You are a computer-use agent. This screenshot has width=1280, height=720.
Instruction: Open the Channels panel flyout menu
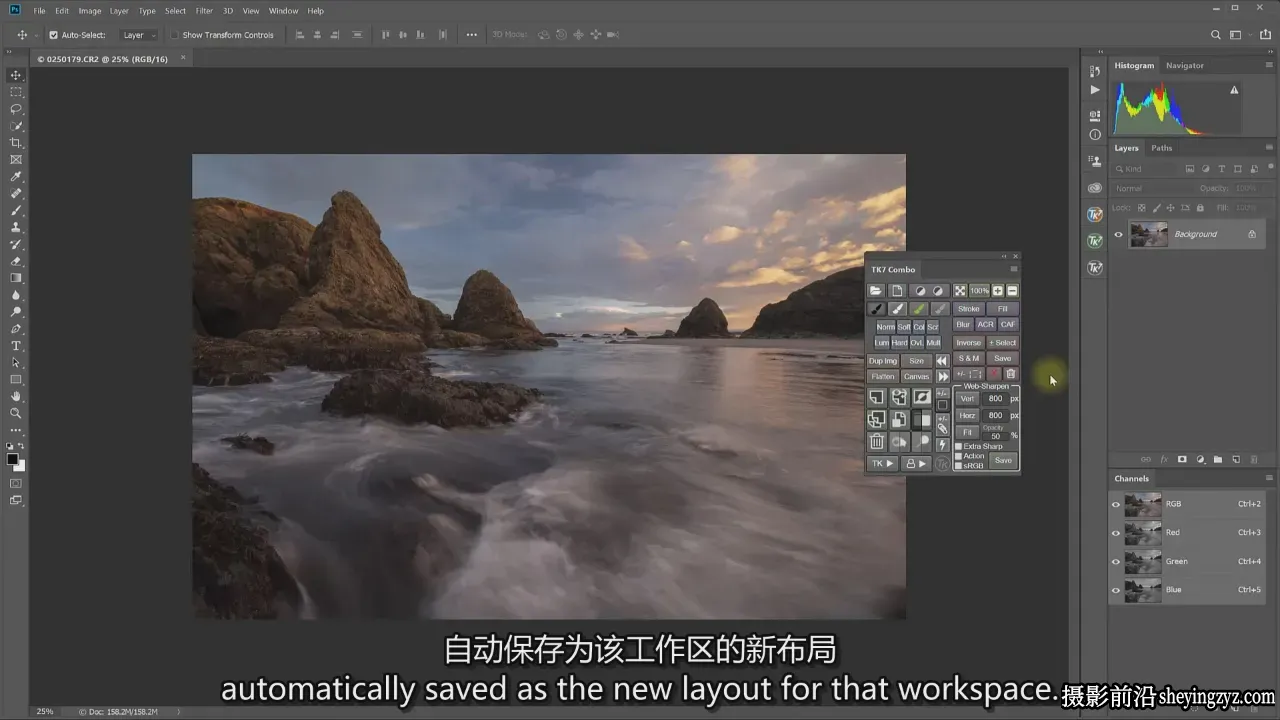[x=1269, y=478]
